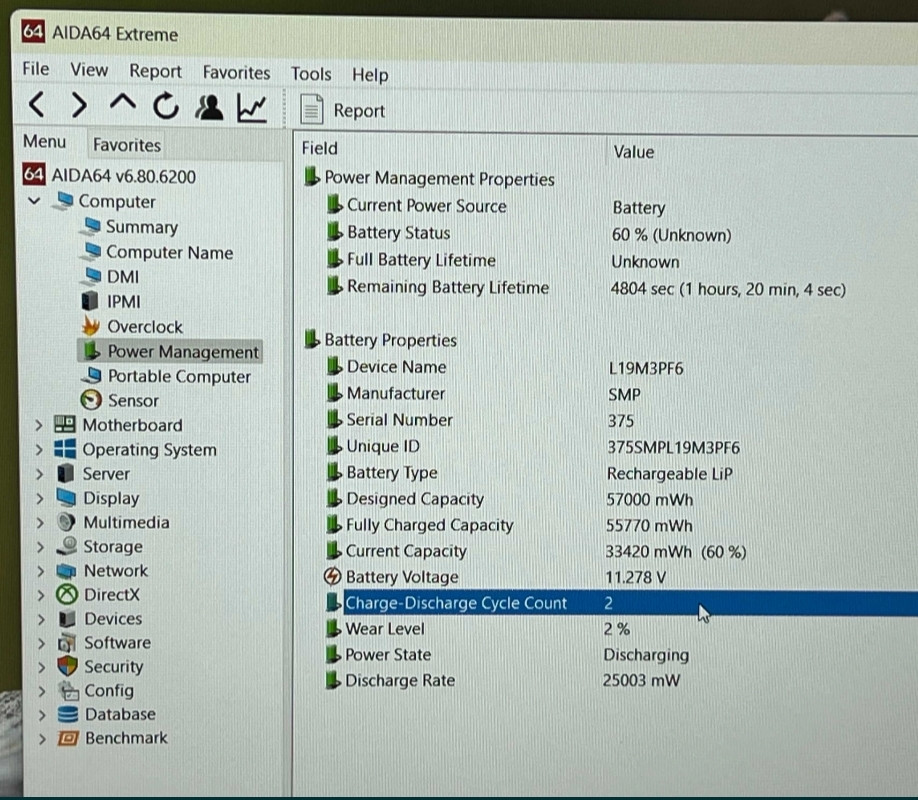The height and width of the screenshot is (800, 918).
Task: Click the Forward navigation arrow icon
Action: click(78, 106)
